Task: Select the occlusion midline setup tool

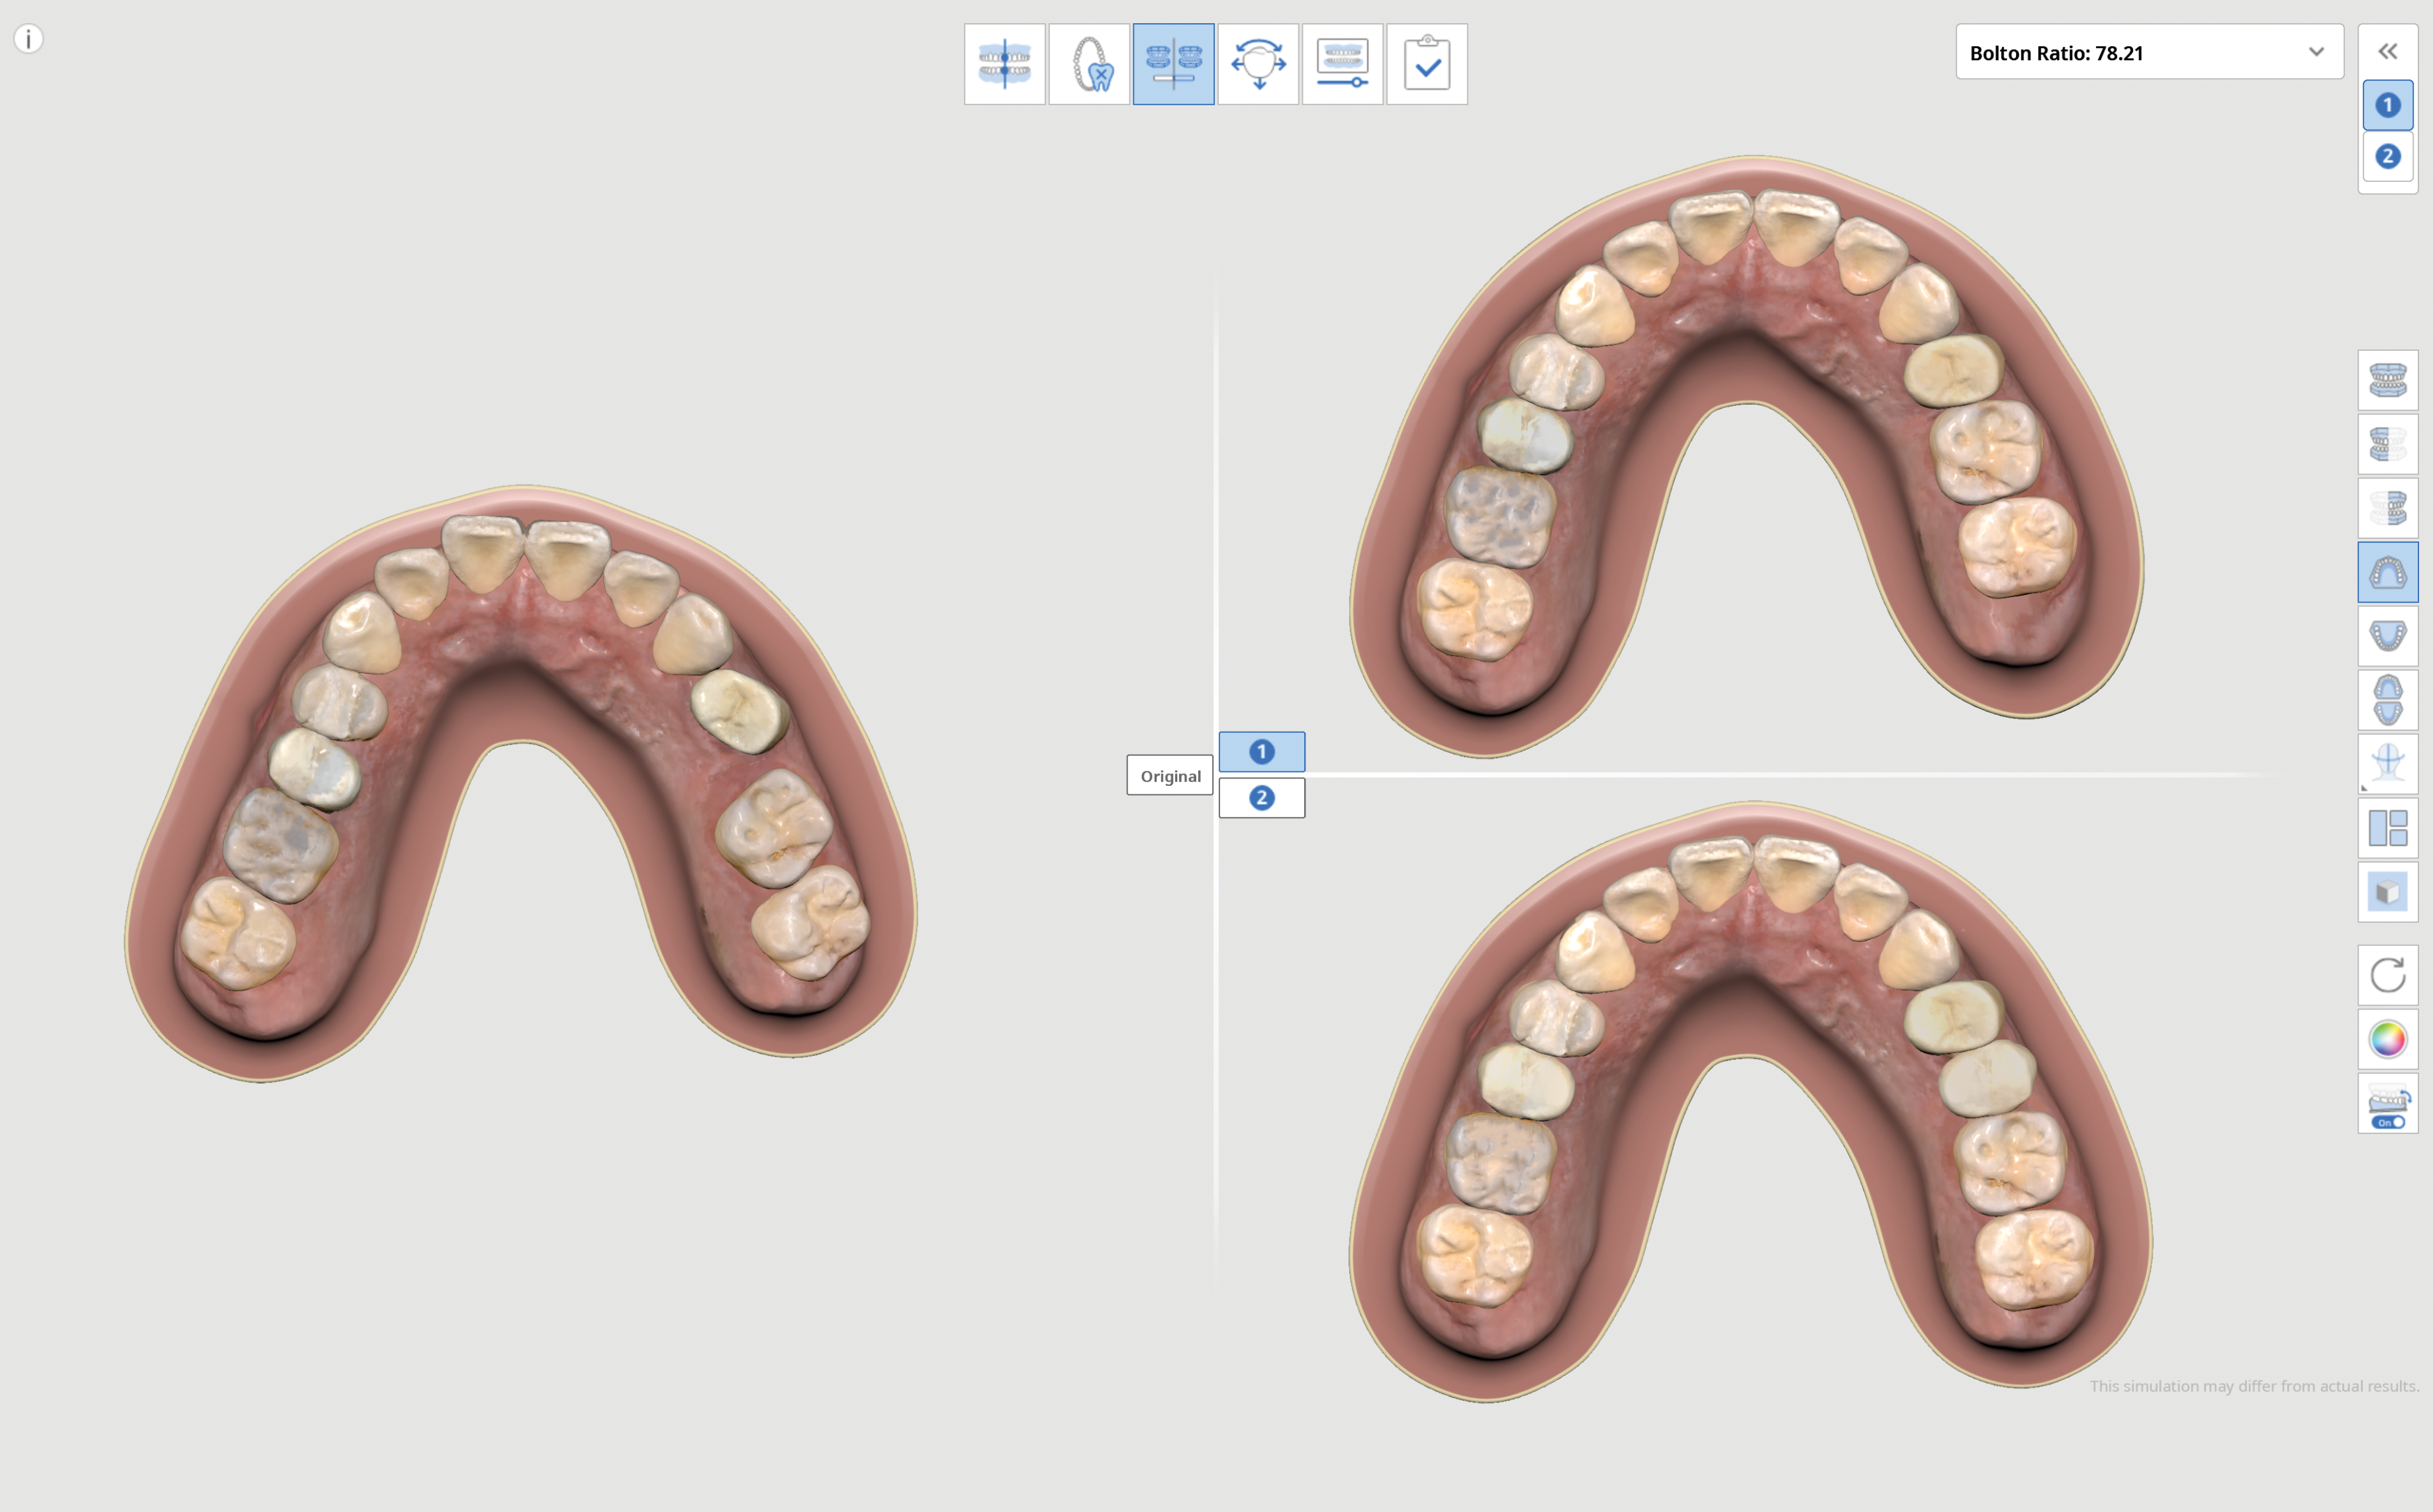Action: tap(1003, 63)
